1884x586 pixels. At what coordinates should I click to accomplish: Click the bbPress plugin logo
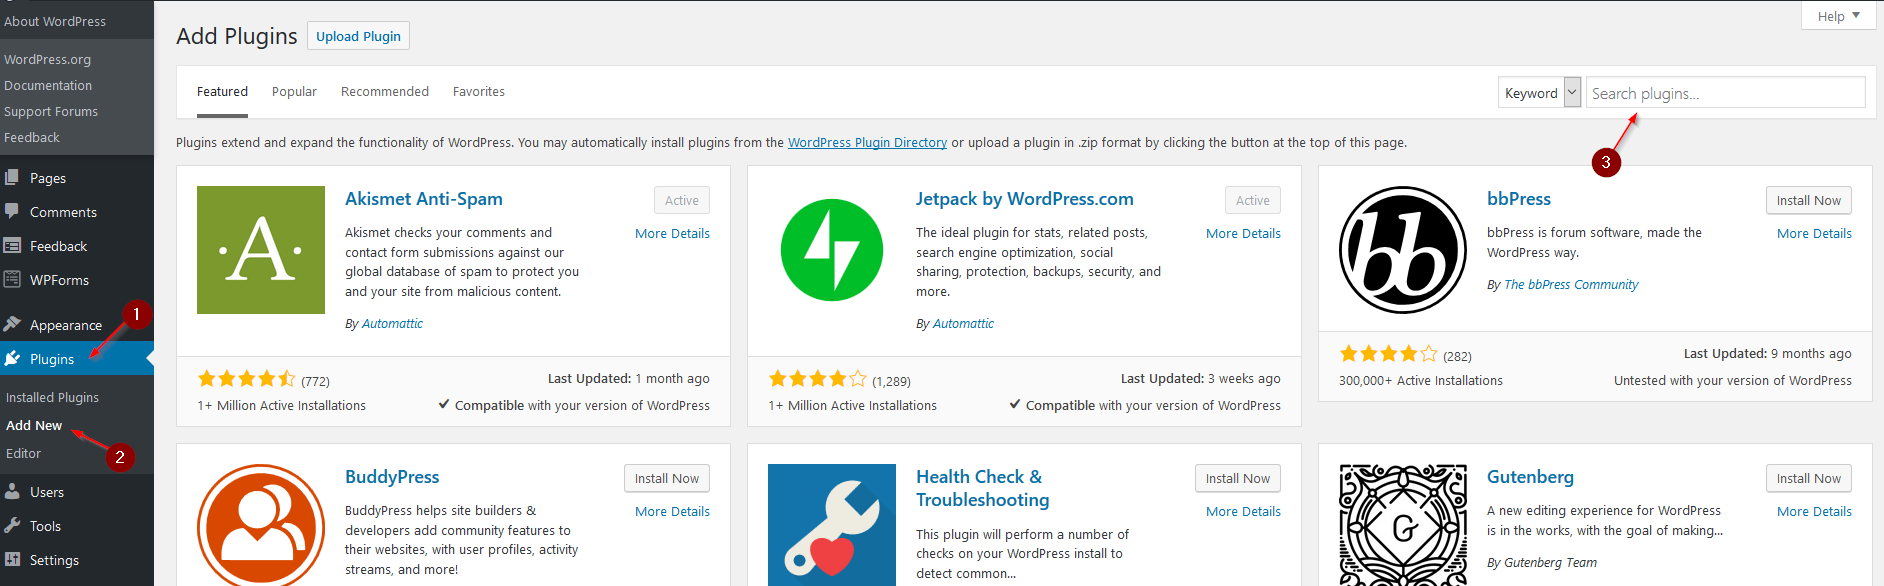pos(1403,250)
